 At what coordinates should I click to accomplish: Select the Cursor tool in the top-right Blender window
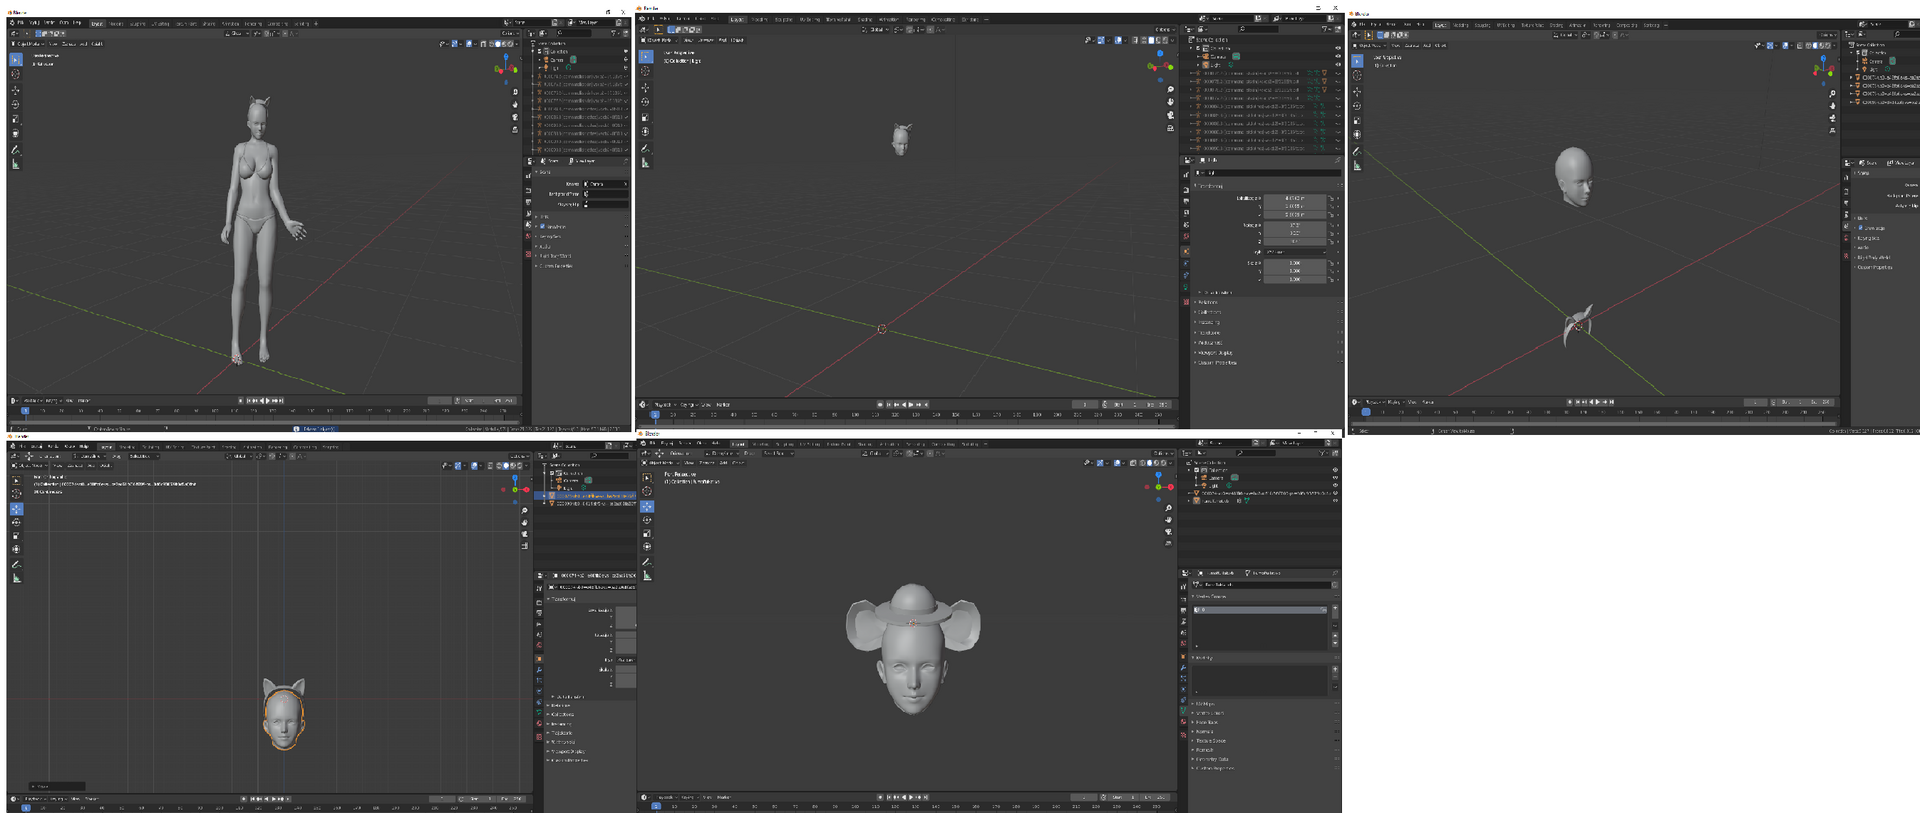[x=1357, y=76]
